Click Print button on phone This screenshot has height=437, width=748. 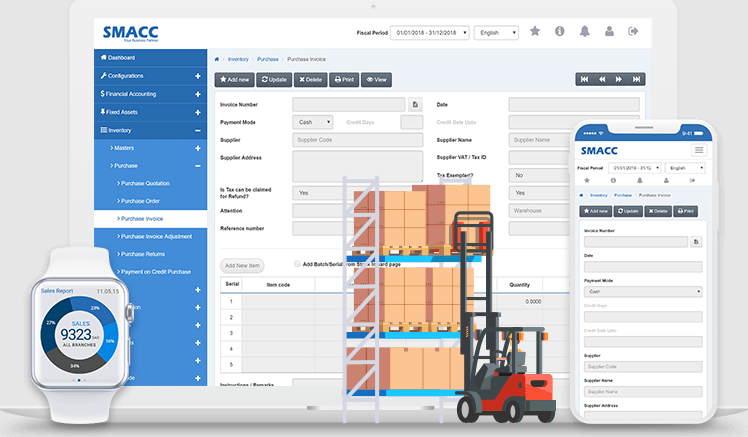(686, 211)
